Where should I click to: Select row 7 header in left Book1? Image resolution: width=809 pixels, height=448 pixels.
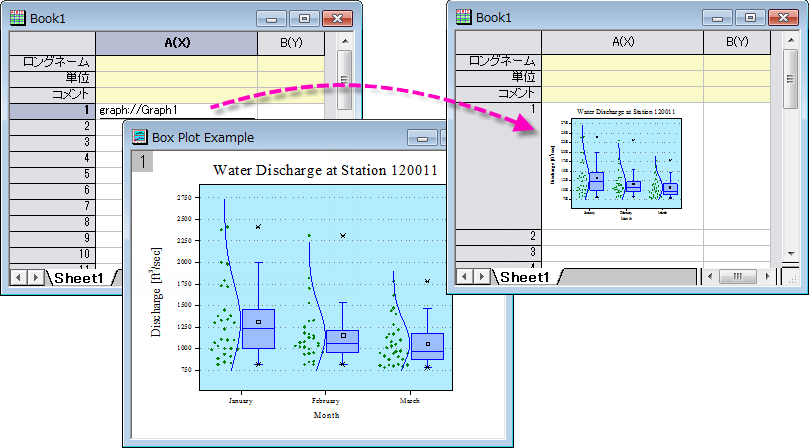tap(53, 207)
